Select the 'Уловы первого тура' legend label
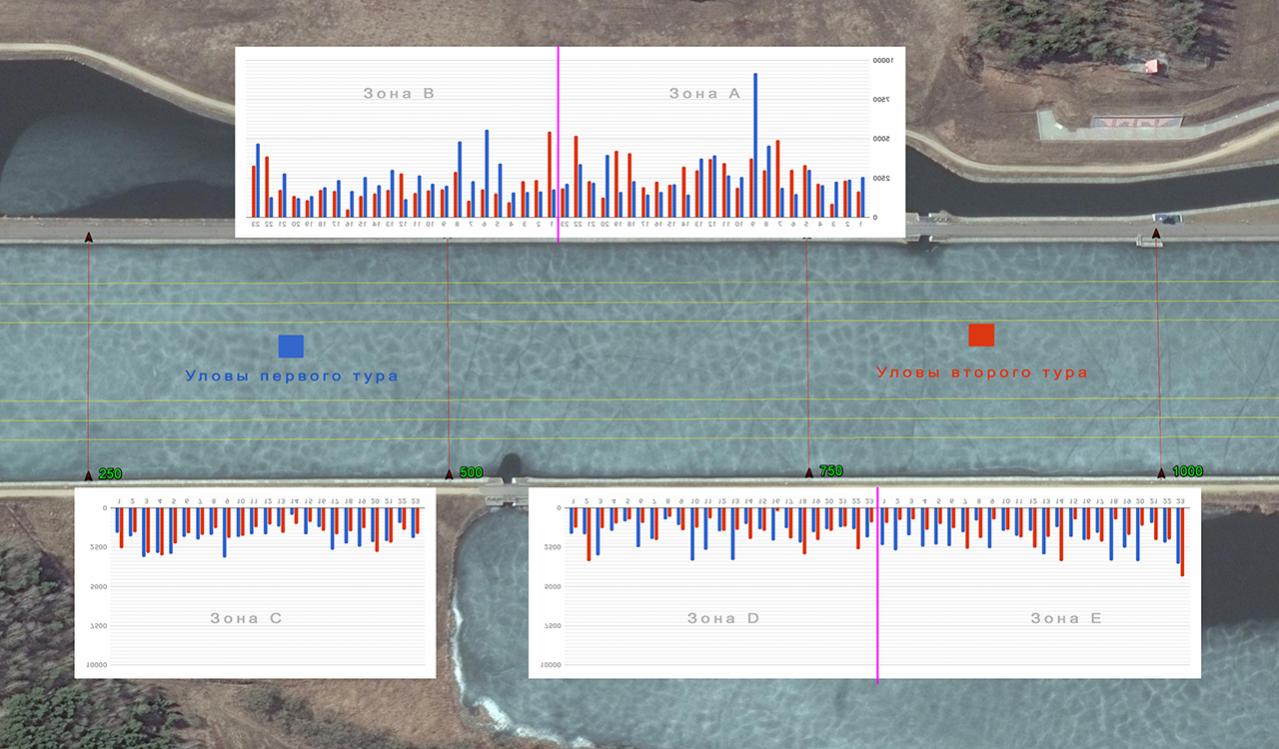1279x749 pixels. [x=292, y=376]
